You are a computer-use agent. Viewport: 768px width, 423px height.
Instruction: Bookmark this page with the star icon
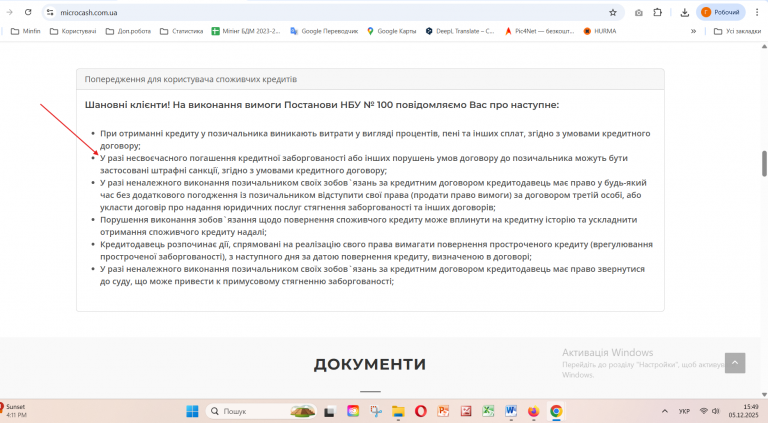click(x=613, y=13)
